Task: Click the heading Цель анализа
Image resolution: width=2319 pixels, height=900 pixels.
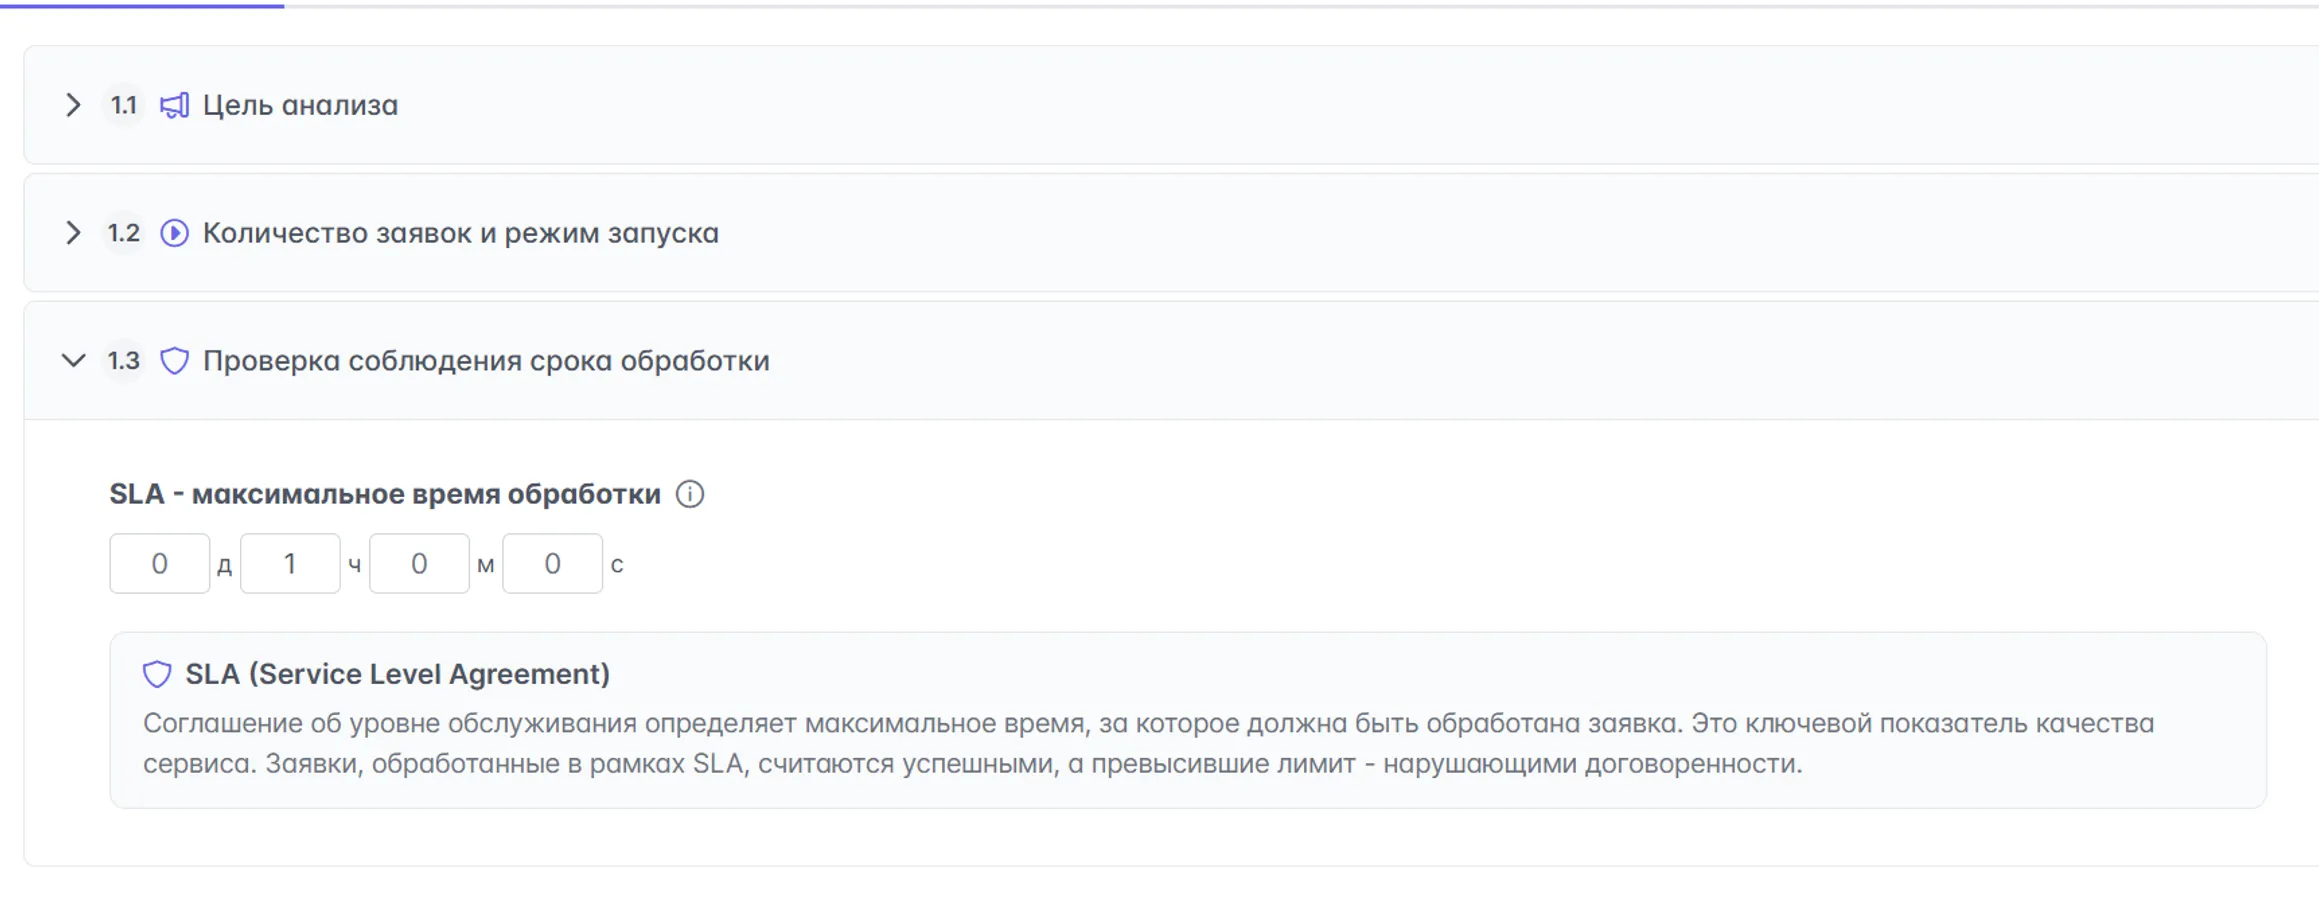Action: tap(300, 105)
